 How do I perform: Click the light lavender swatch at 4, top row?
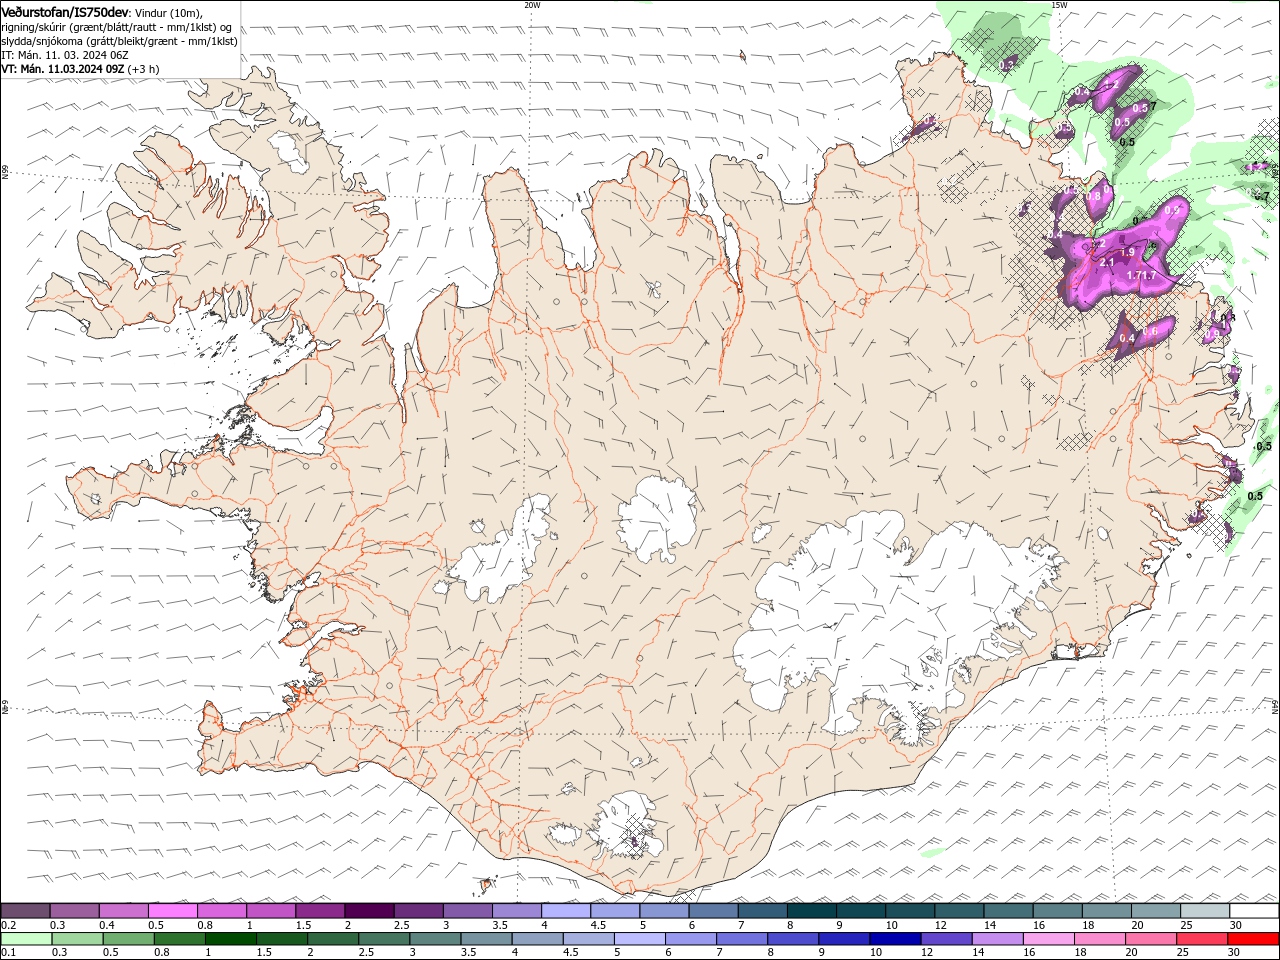coord(565,911)
